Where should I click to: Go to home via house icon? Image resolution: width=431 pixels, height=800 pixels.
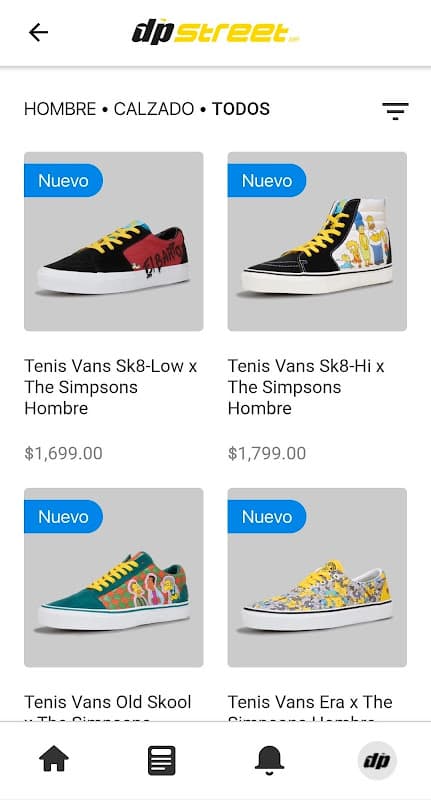point(54,759)
